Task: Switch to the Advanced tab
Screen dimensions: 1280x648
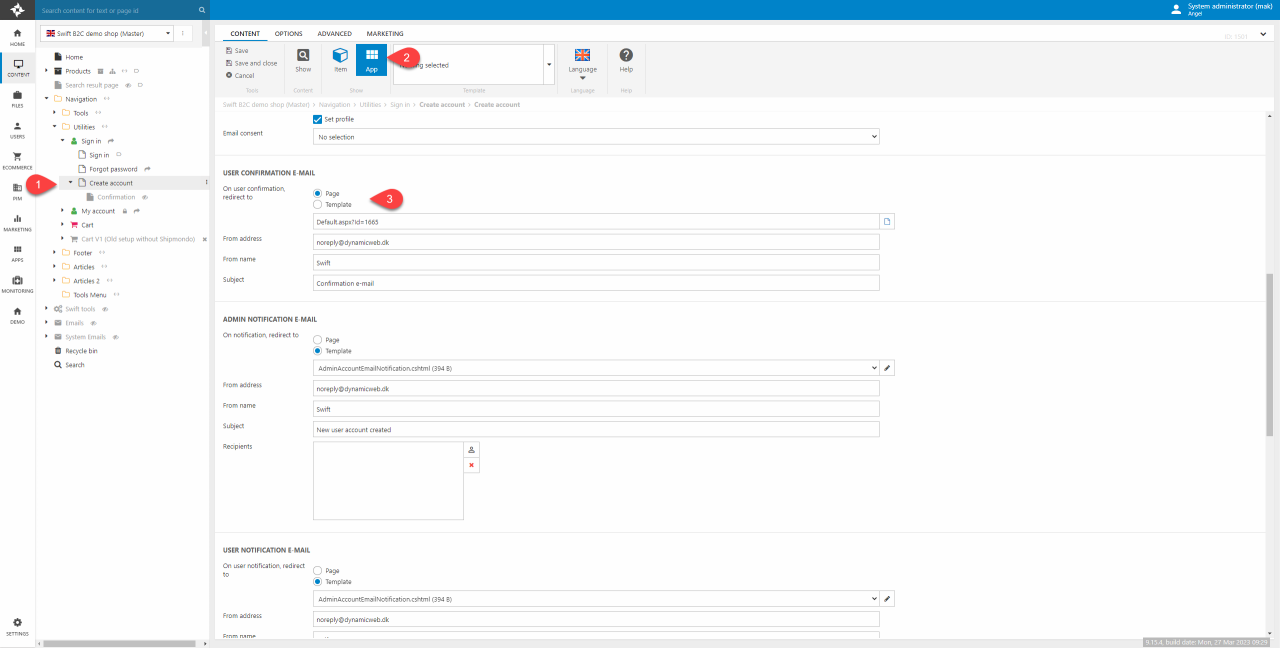Action: [334, 34]
